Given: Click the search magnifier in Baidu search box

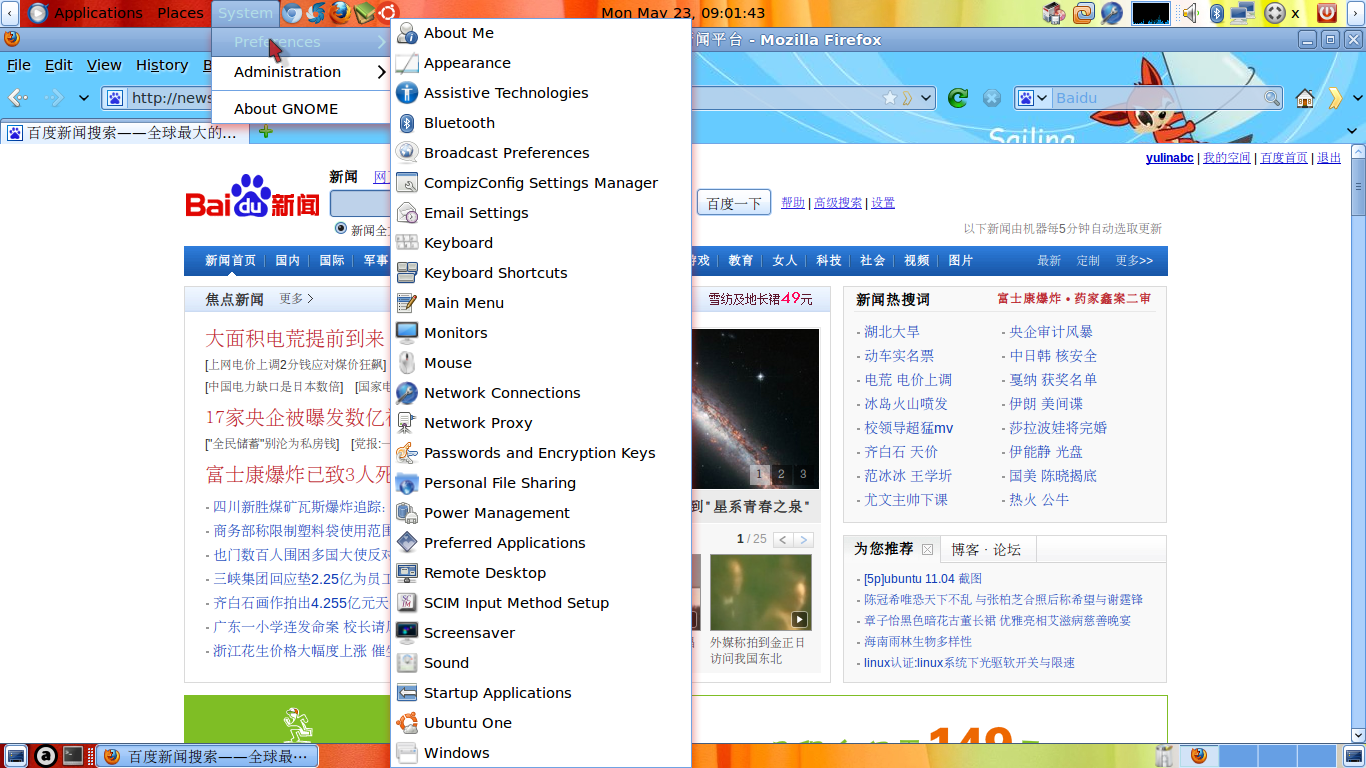Looking at the screenshot, I should (x=1272, y=98).
